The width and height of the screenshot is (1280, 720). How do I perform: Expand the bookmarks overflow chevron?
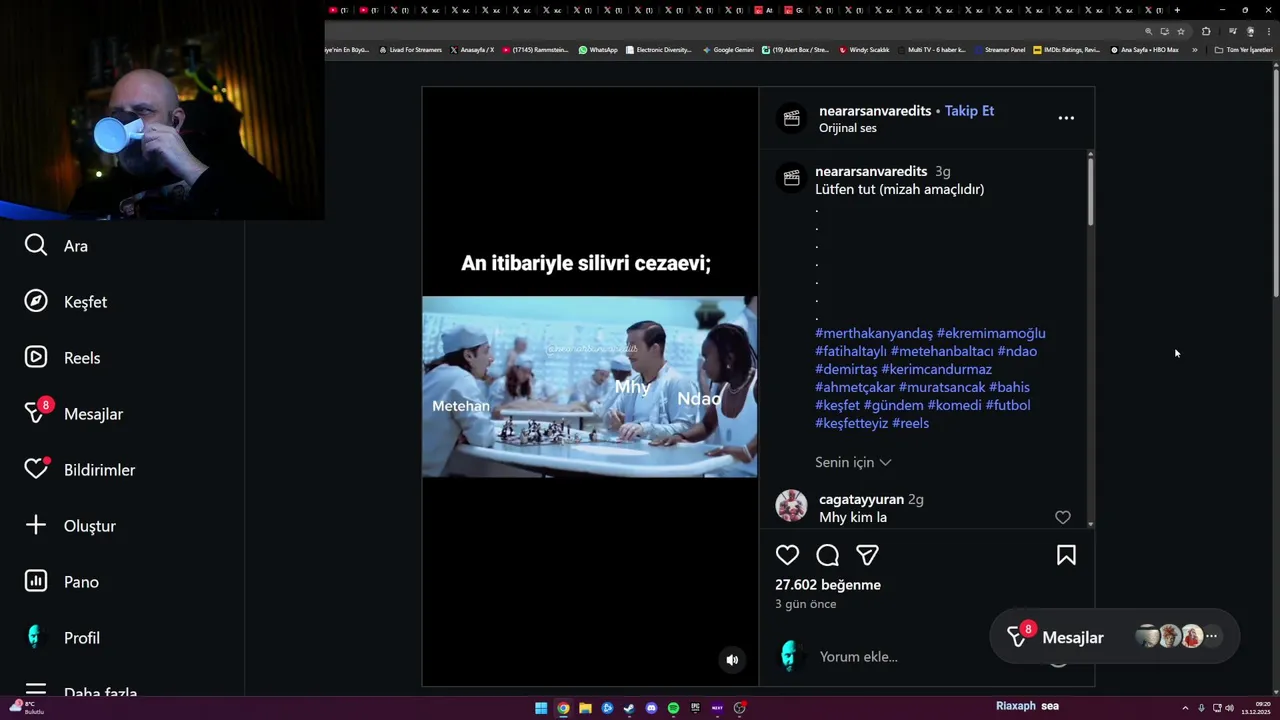[x=1194, y=49]
